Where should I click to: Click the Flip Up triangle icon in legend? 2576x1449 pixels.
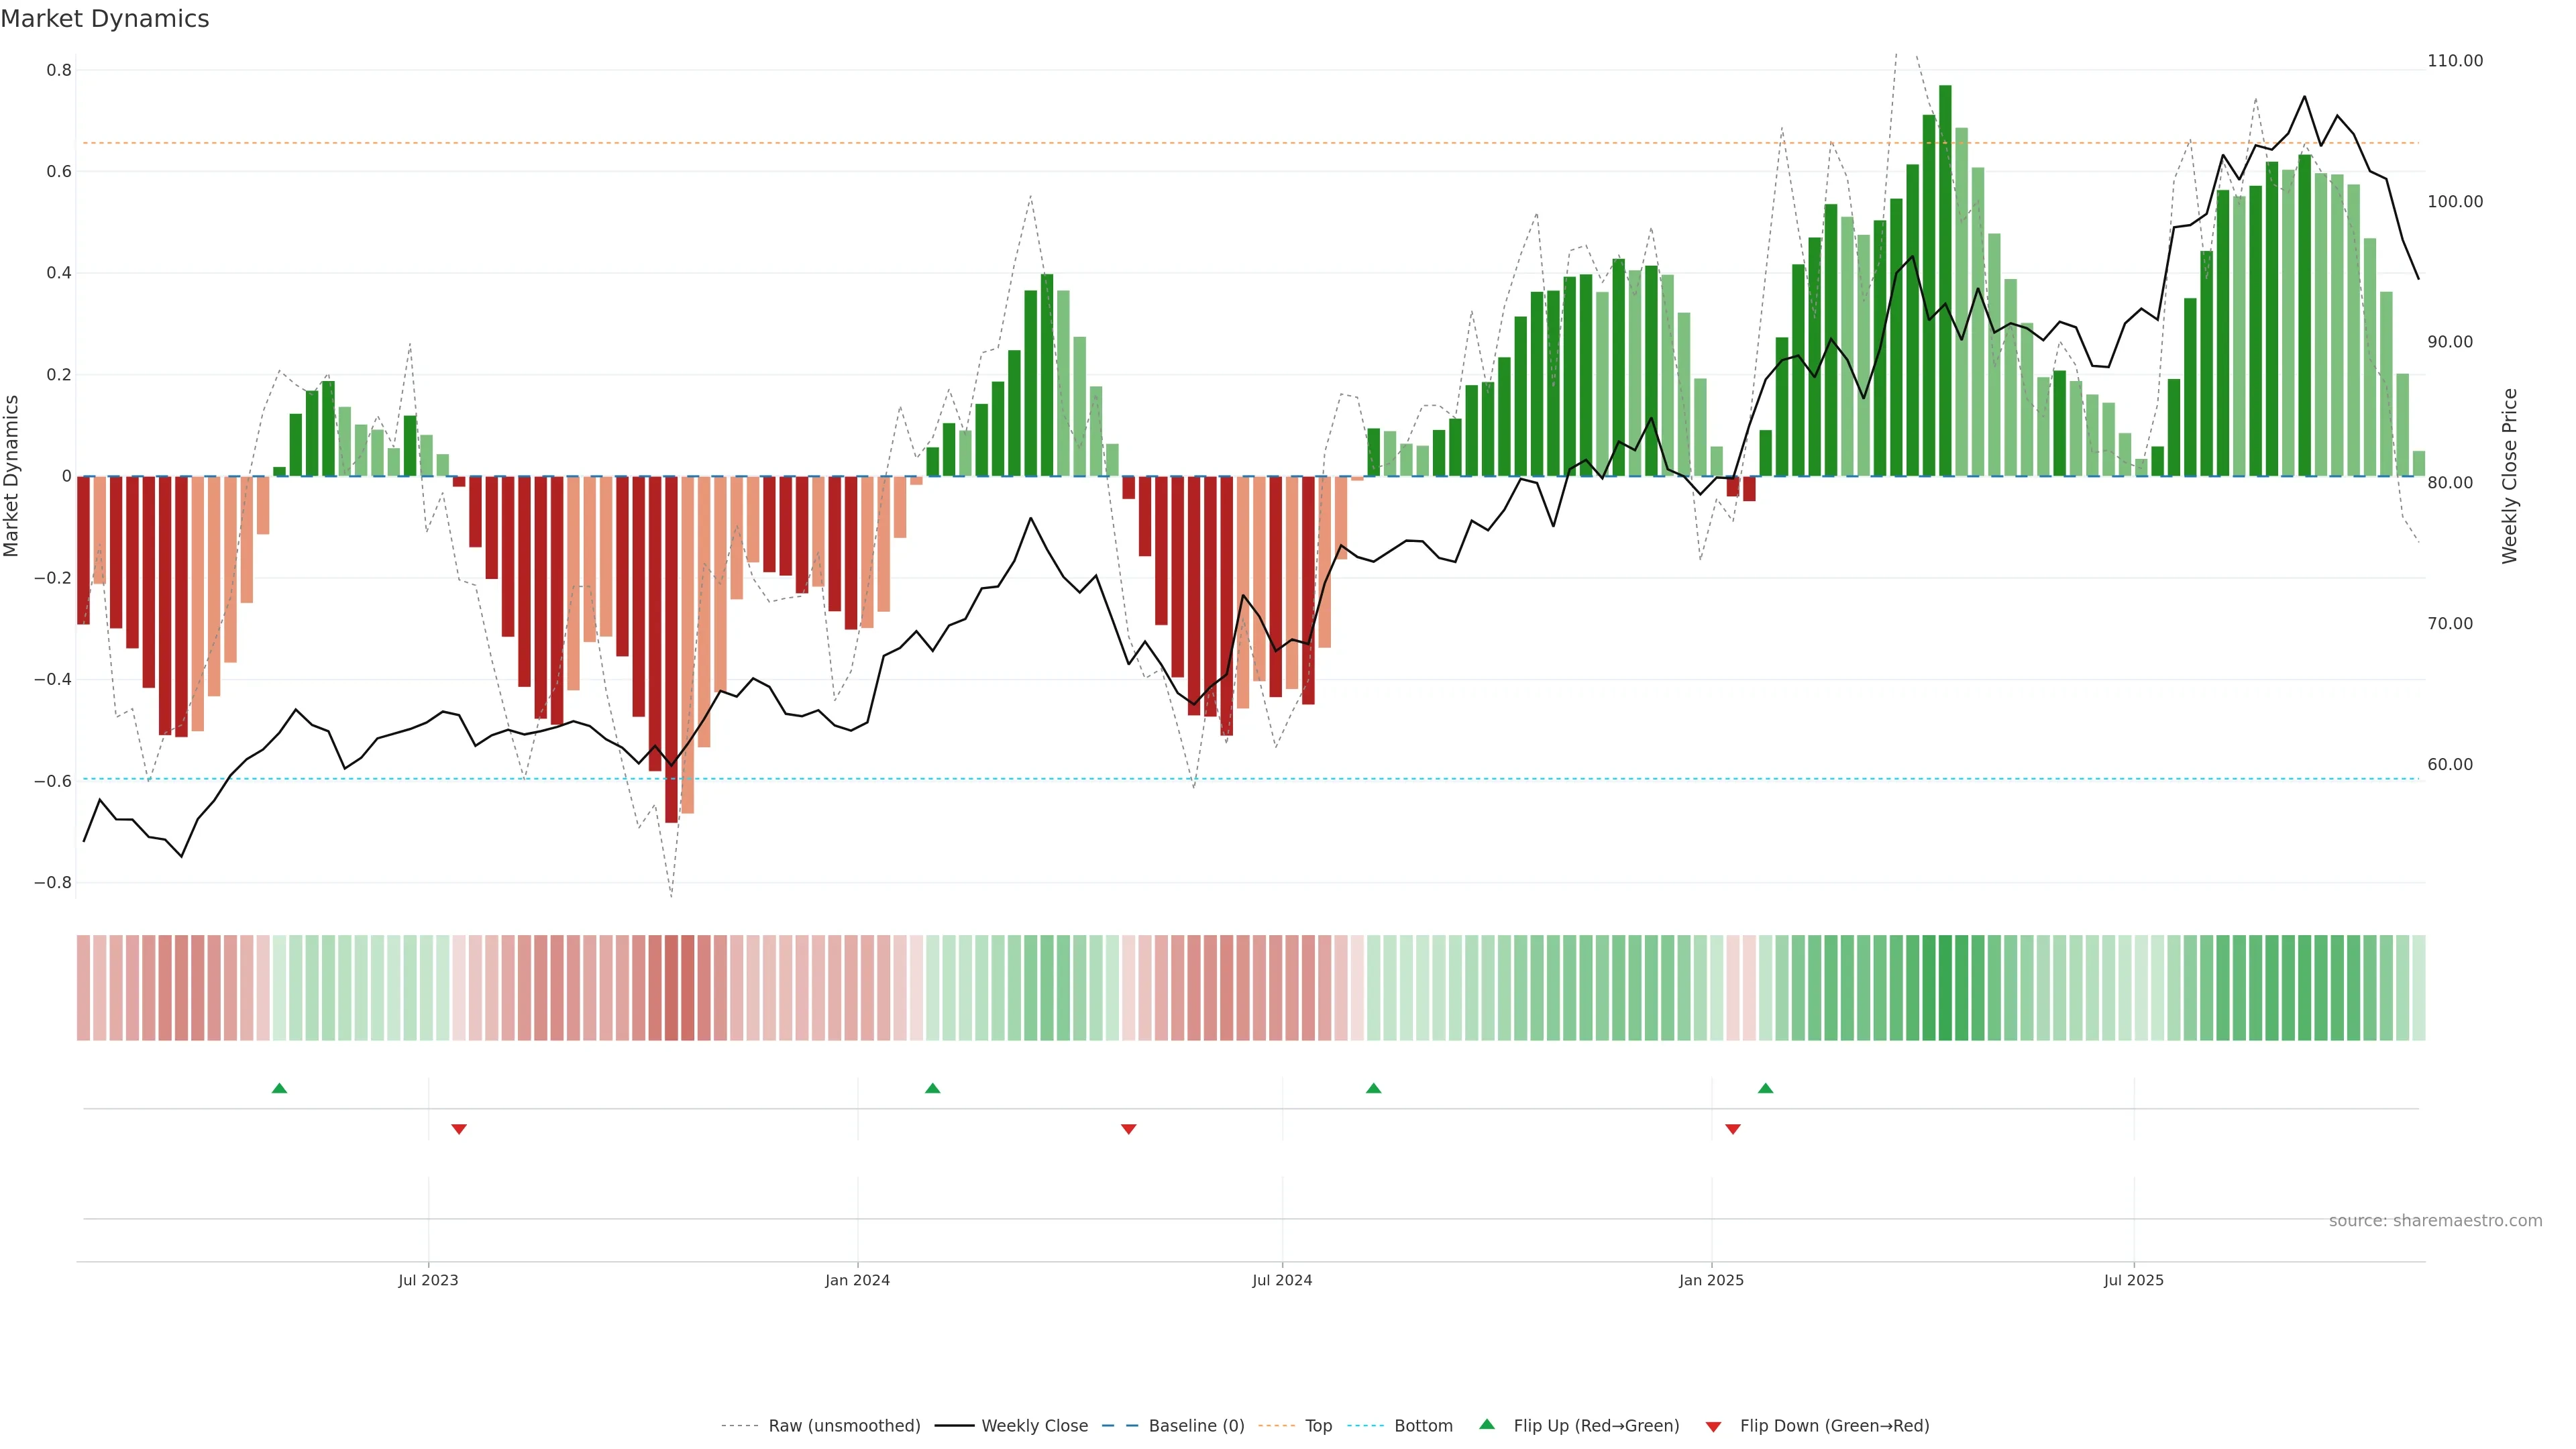1487,1424
